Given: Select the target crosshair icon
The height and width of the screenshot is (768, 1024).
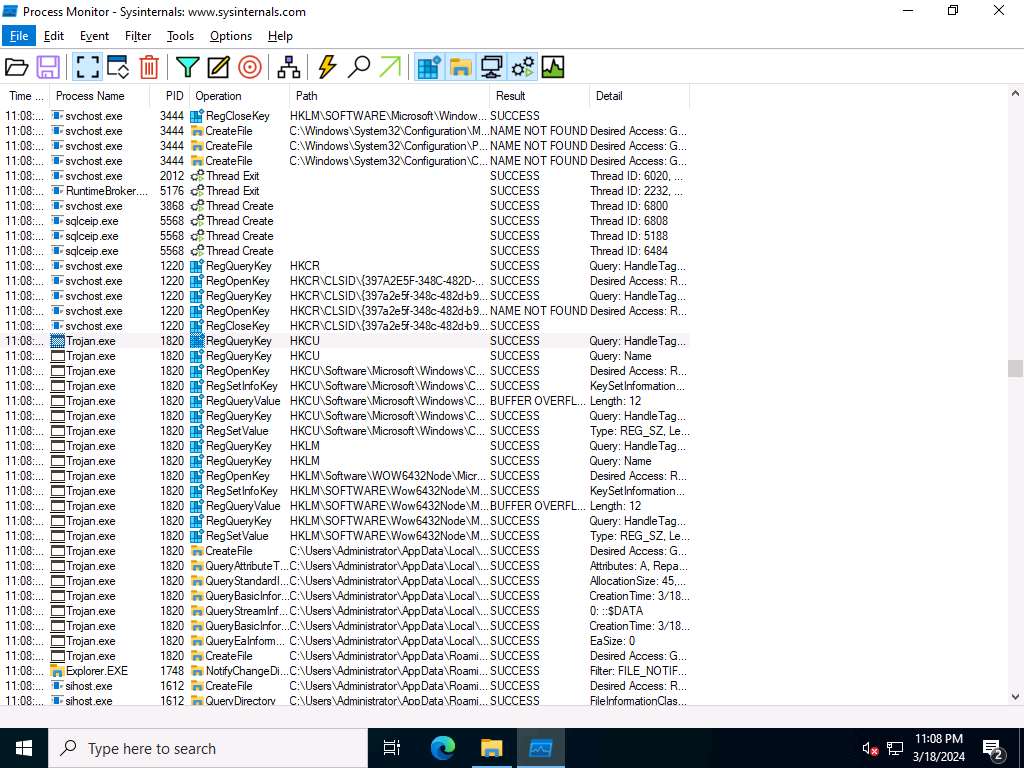Looking at the screenshot, I should (249, 67).
